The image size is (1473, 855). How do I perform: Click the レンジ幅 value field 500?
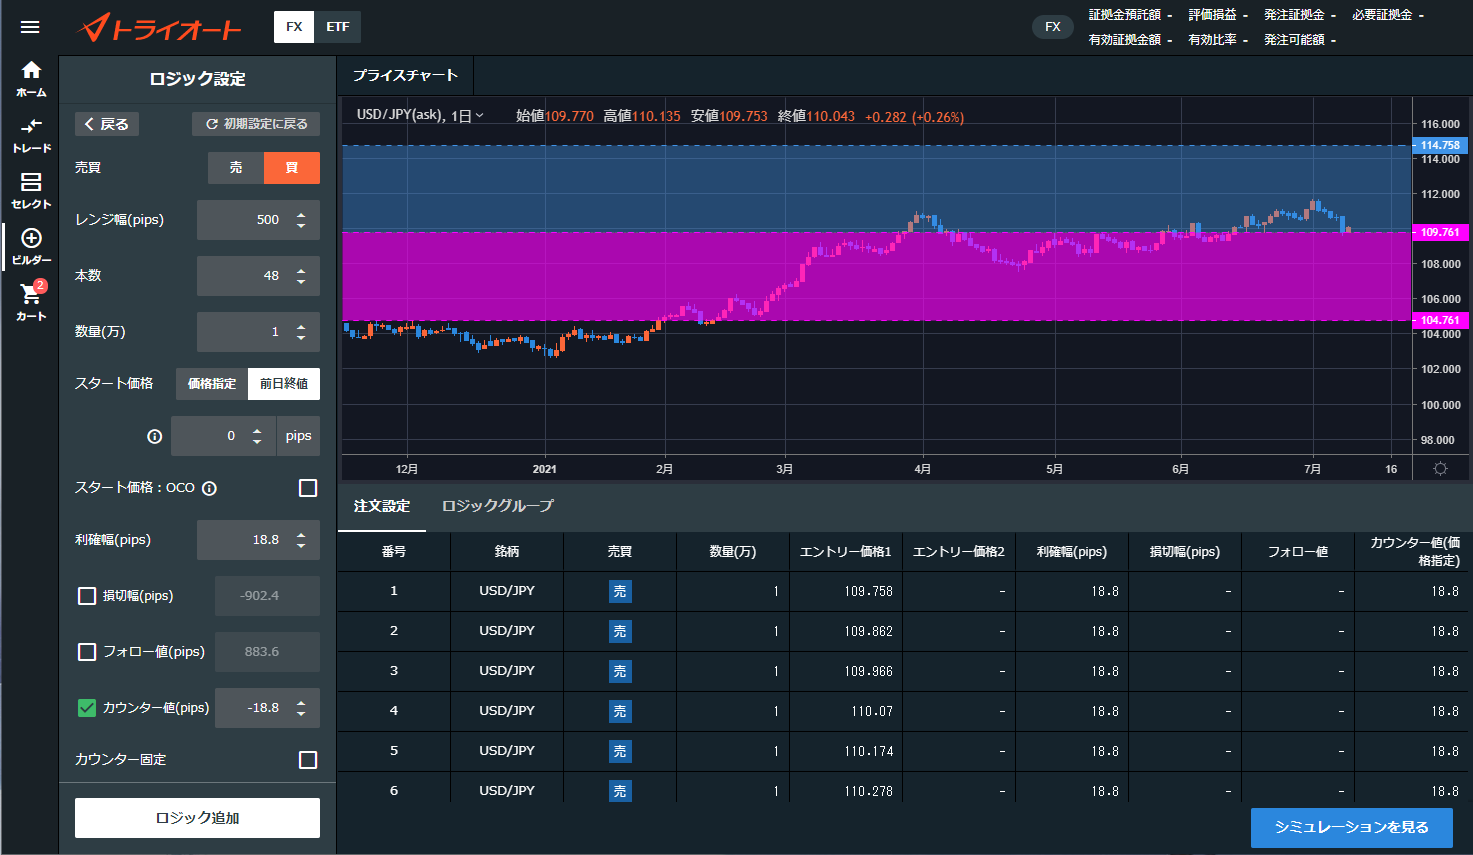tap(258, 220)
